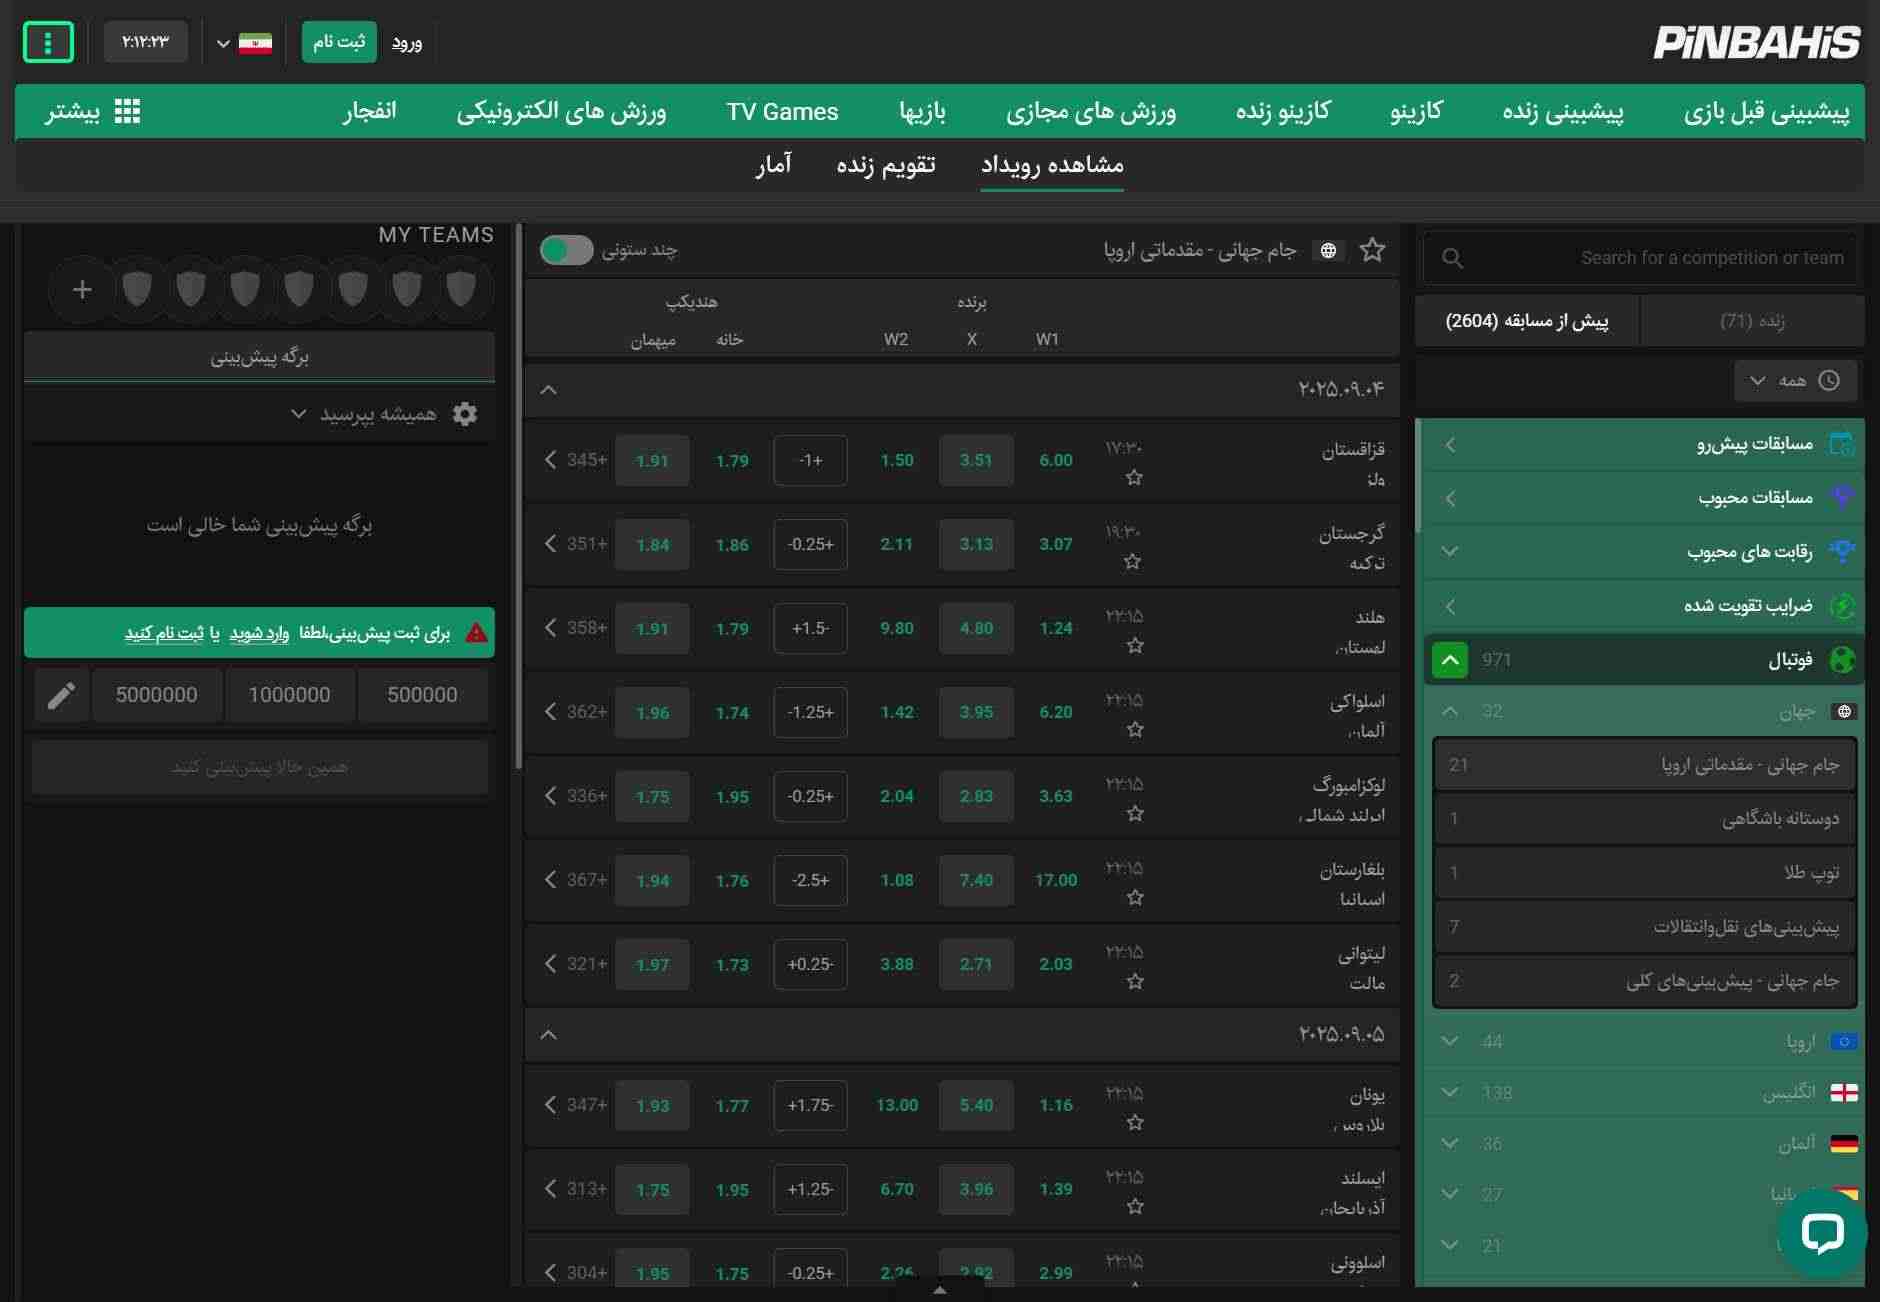The height and width of the screenshot is (1302, 1880).
Task: Click the plus icon under MY TEAMS
Action: pos(82,290)
